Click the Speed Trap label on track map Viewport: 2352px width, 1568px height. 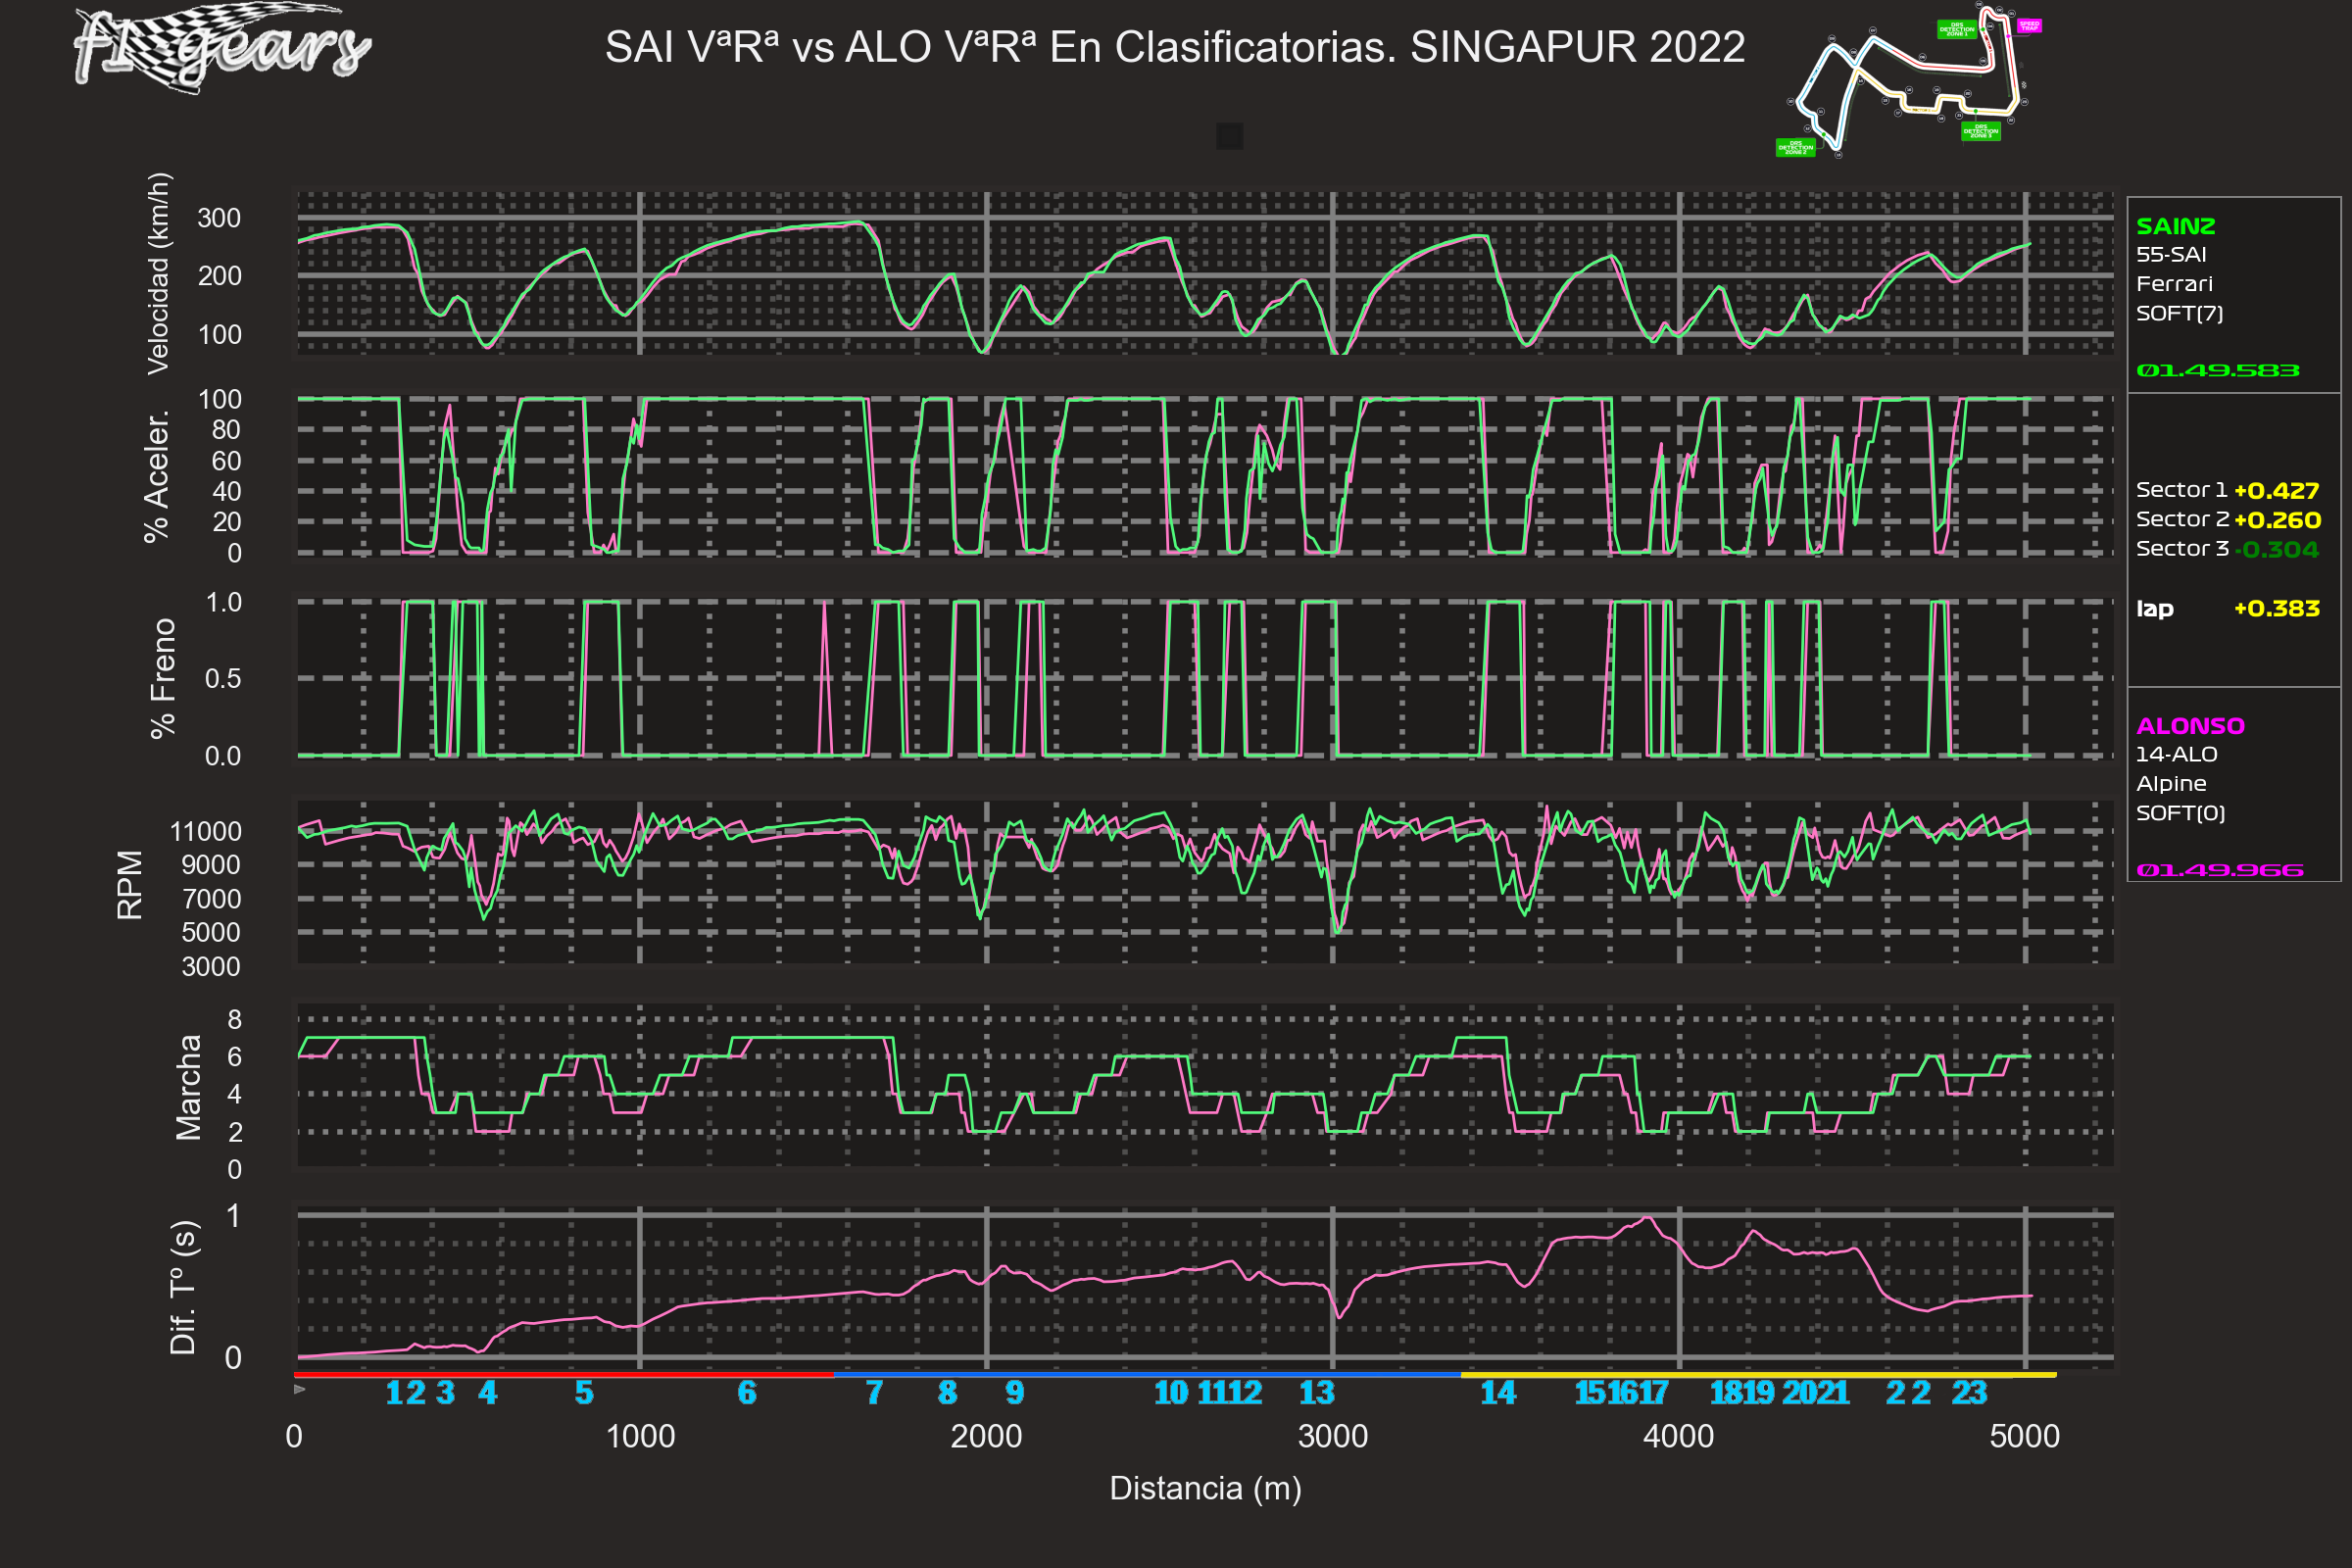point(2029,26)
